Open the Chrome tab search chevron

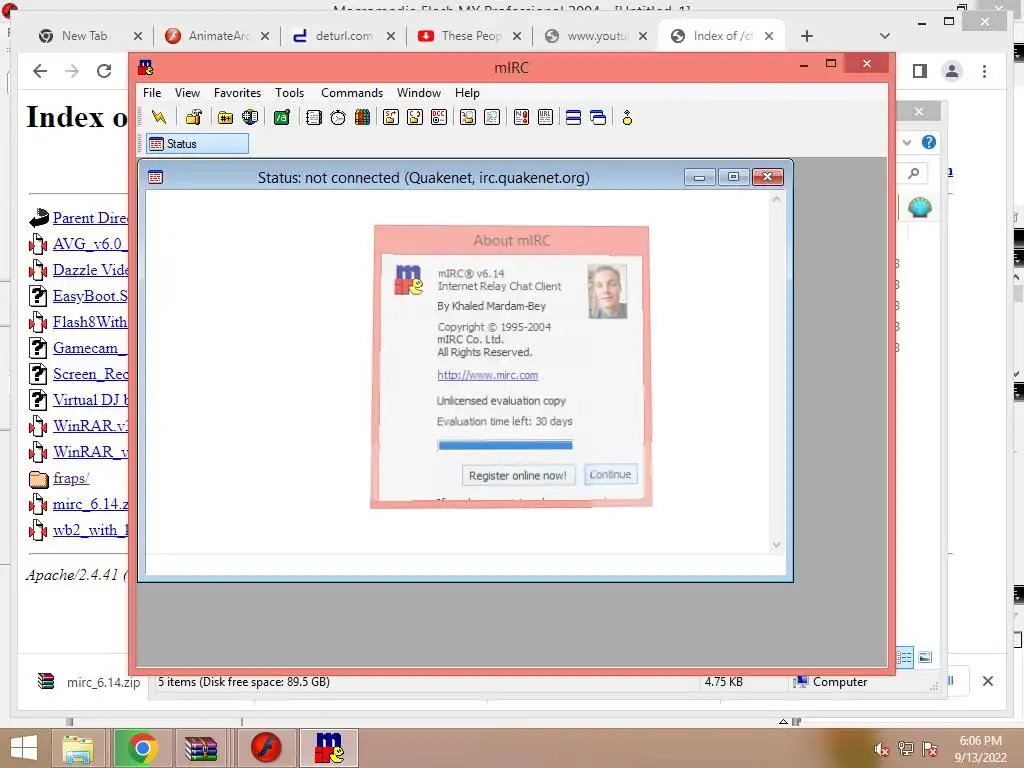tap(885, 36)
